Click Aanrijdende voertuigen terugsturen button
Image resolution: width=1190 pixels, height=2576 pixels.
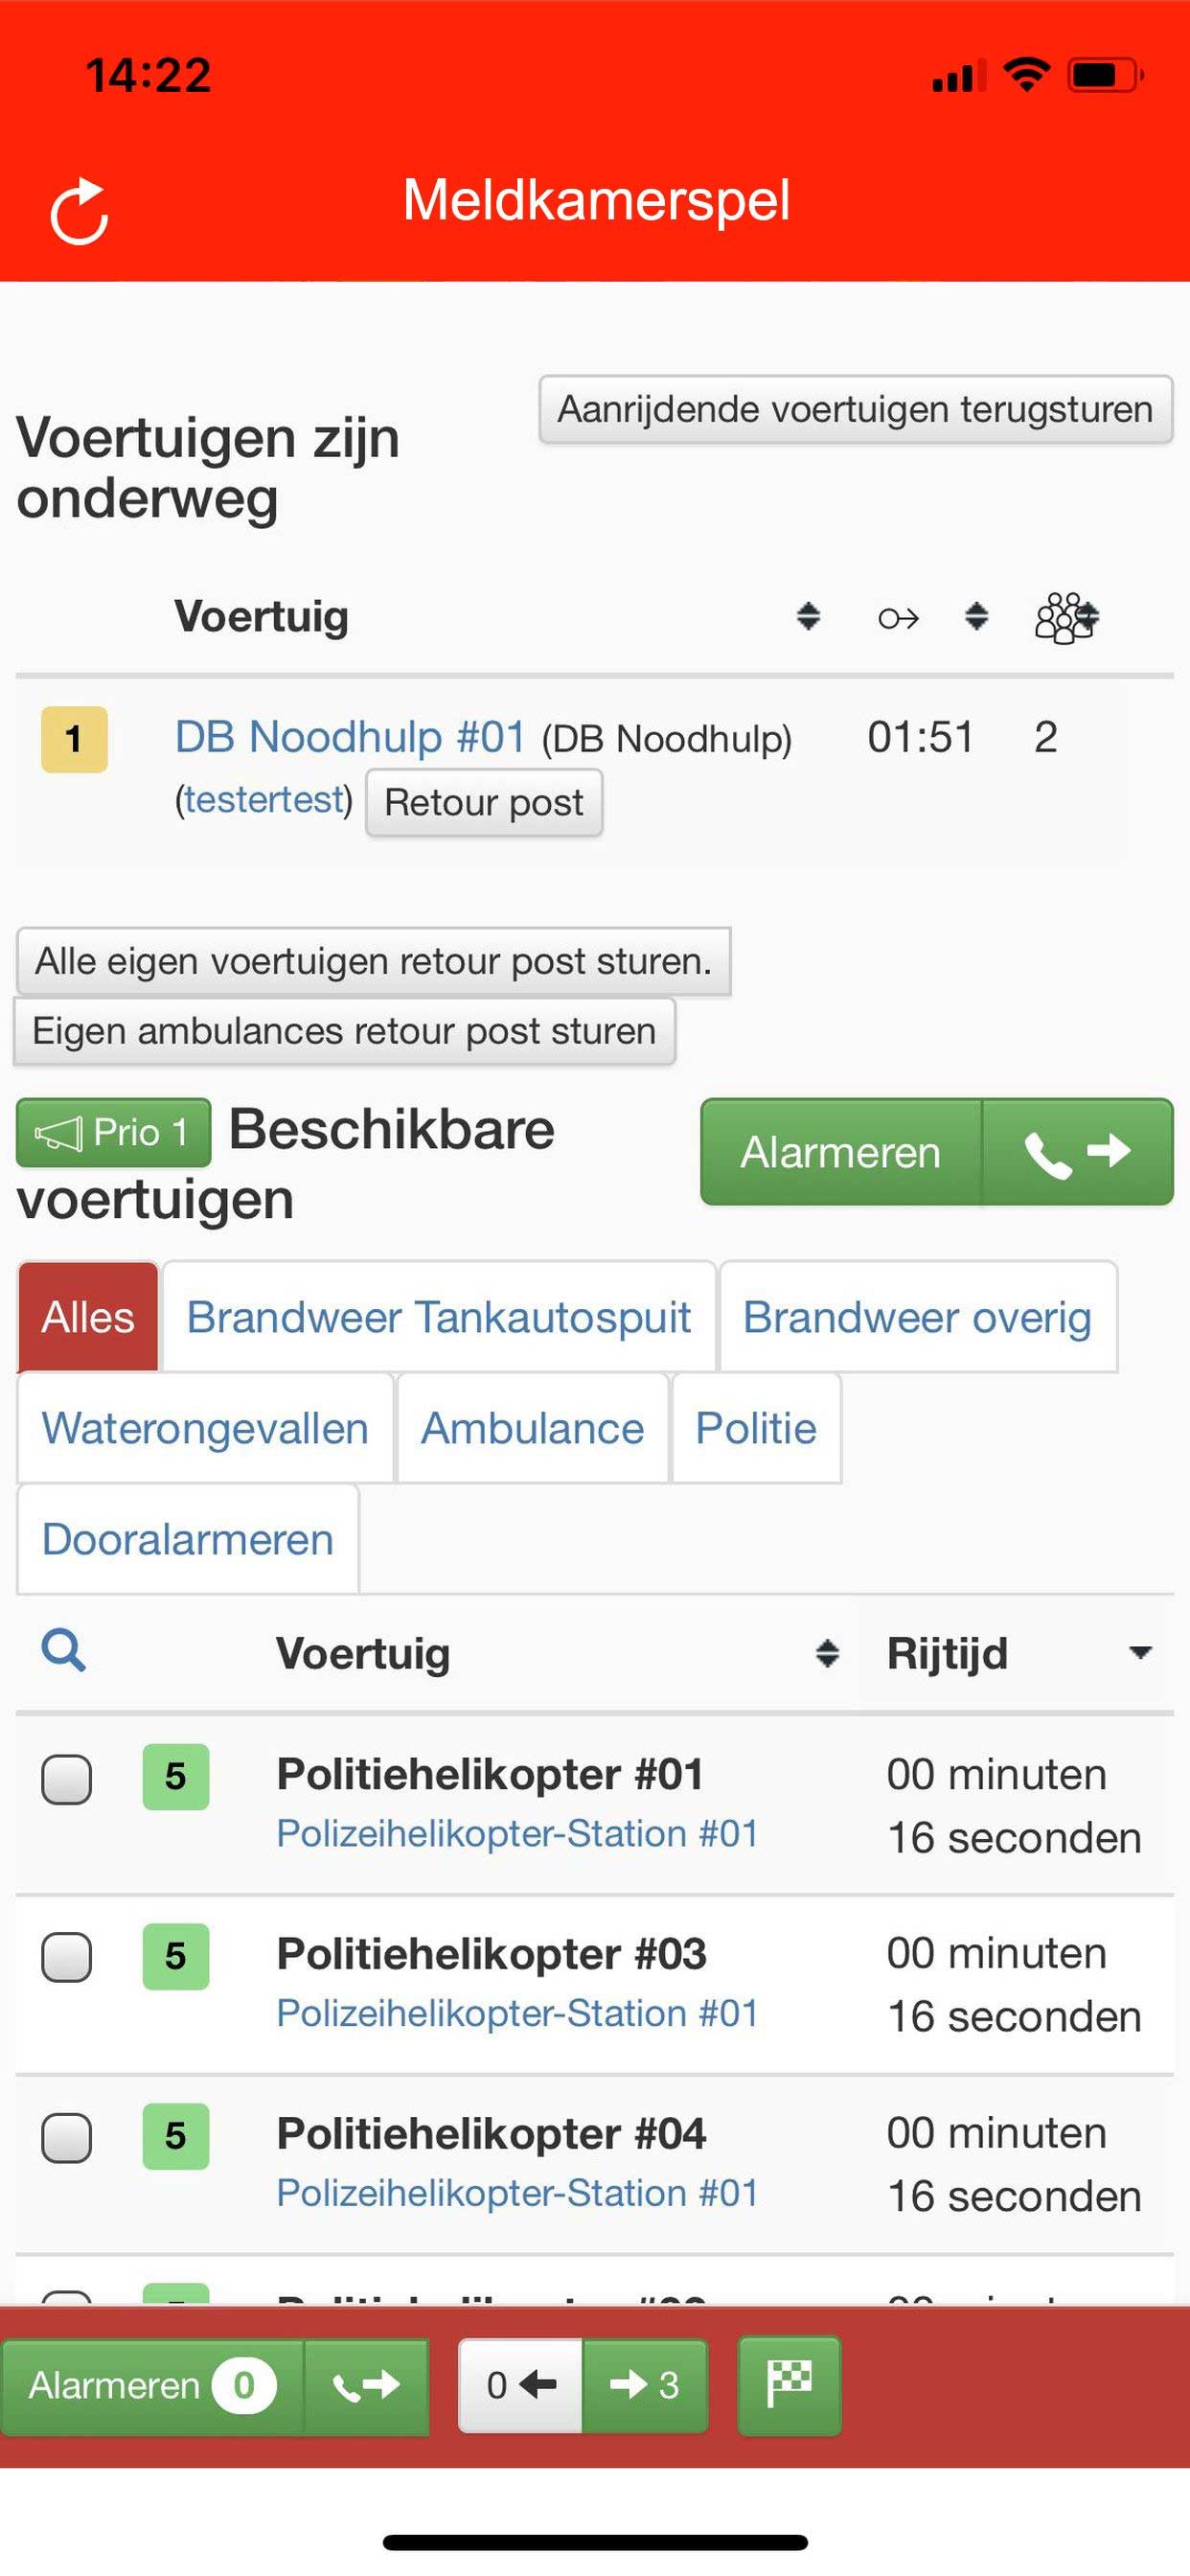click(x=855, y=409)
